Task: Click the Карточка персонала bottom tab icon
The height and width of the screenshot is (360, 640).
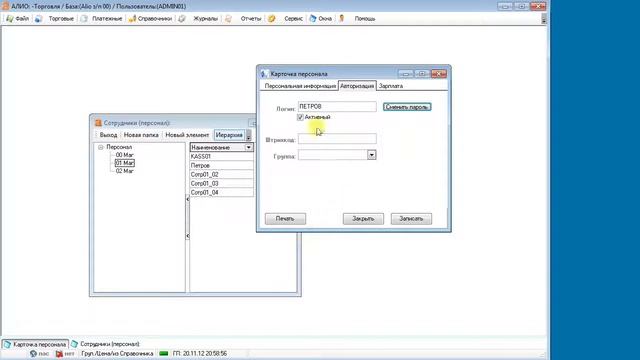Action: pos(7,344)
